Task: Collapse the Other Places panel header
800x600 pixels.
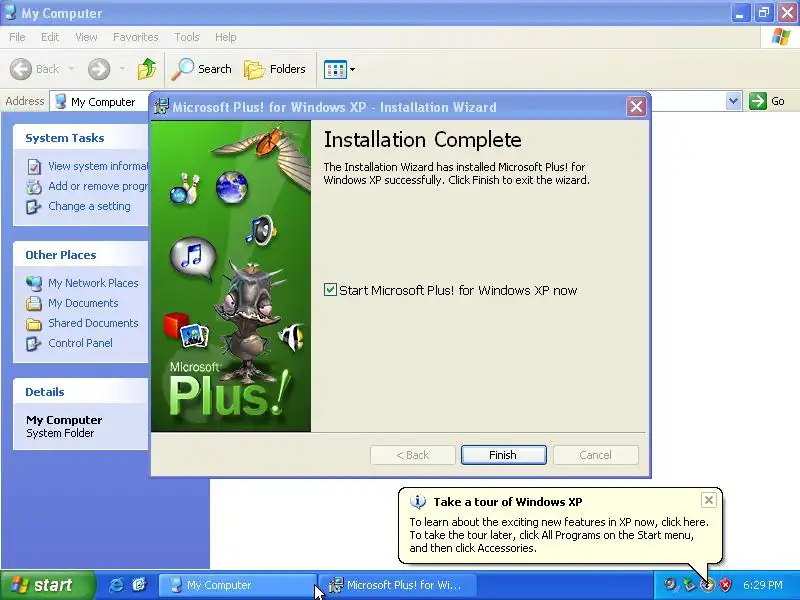Action: 81,255
